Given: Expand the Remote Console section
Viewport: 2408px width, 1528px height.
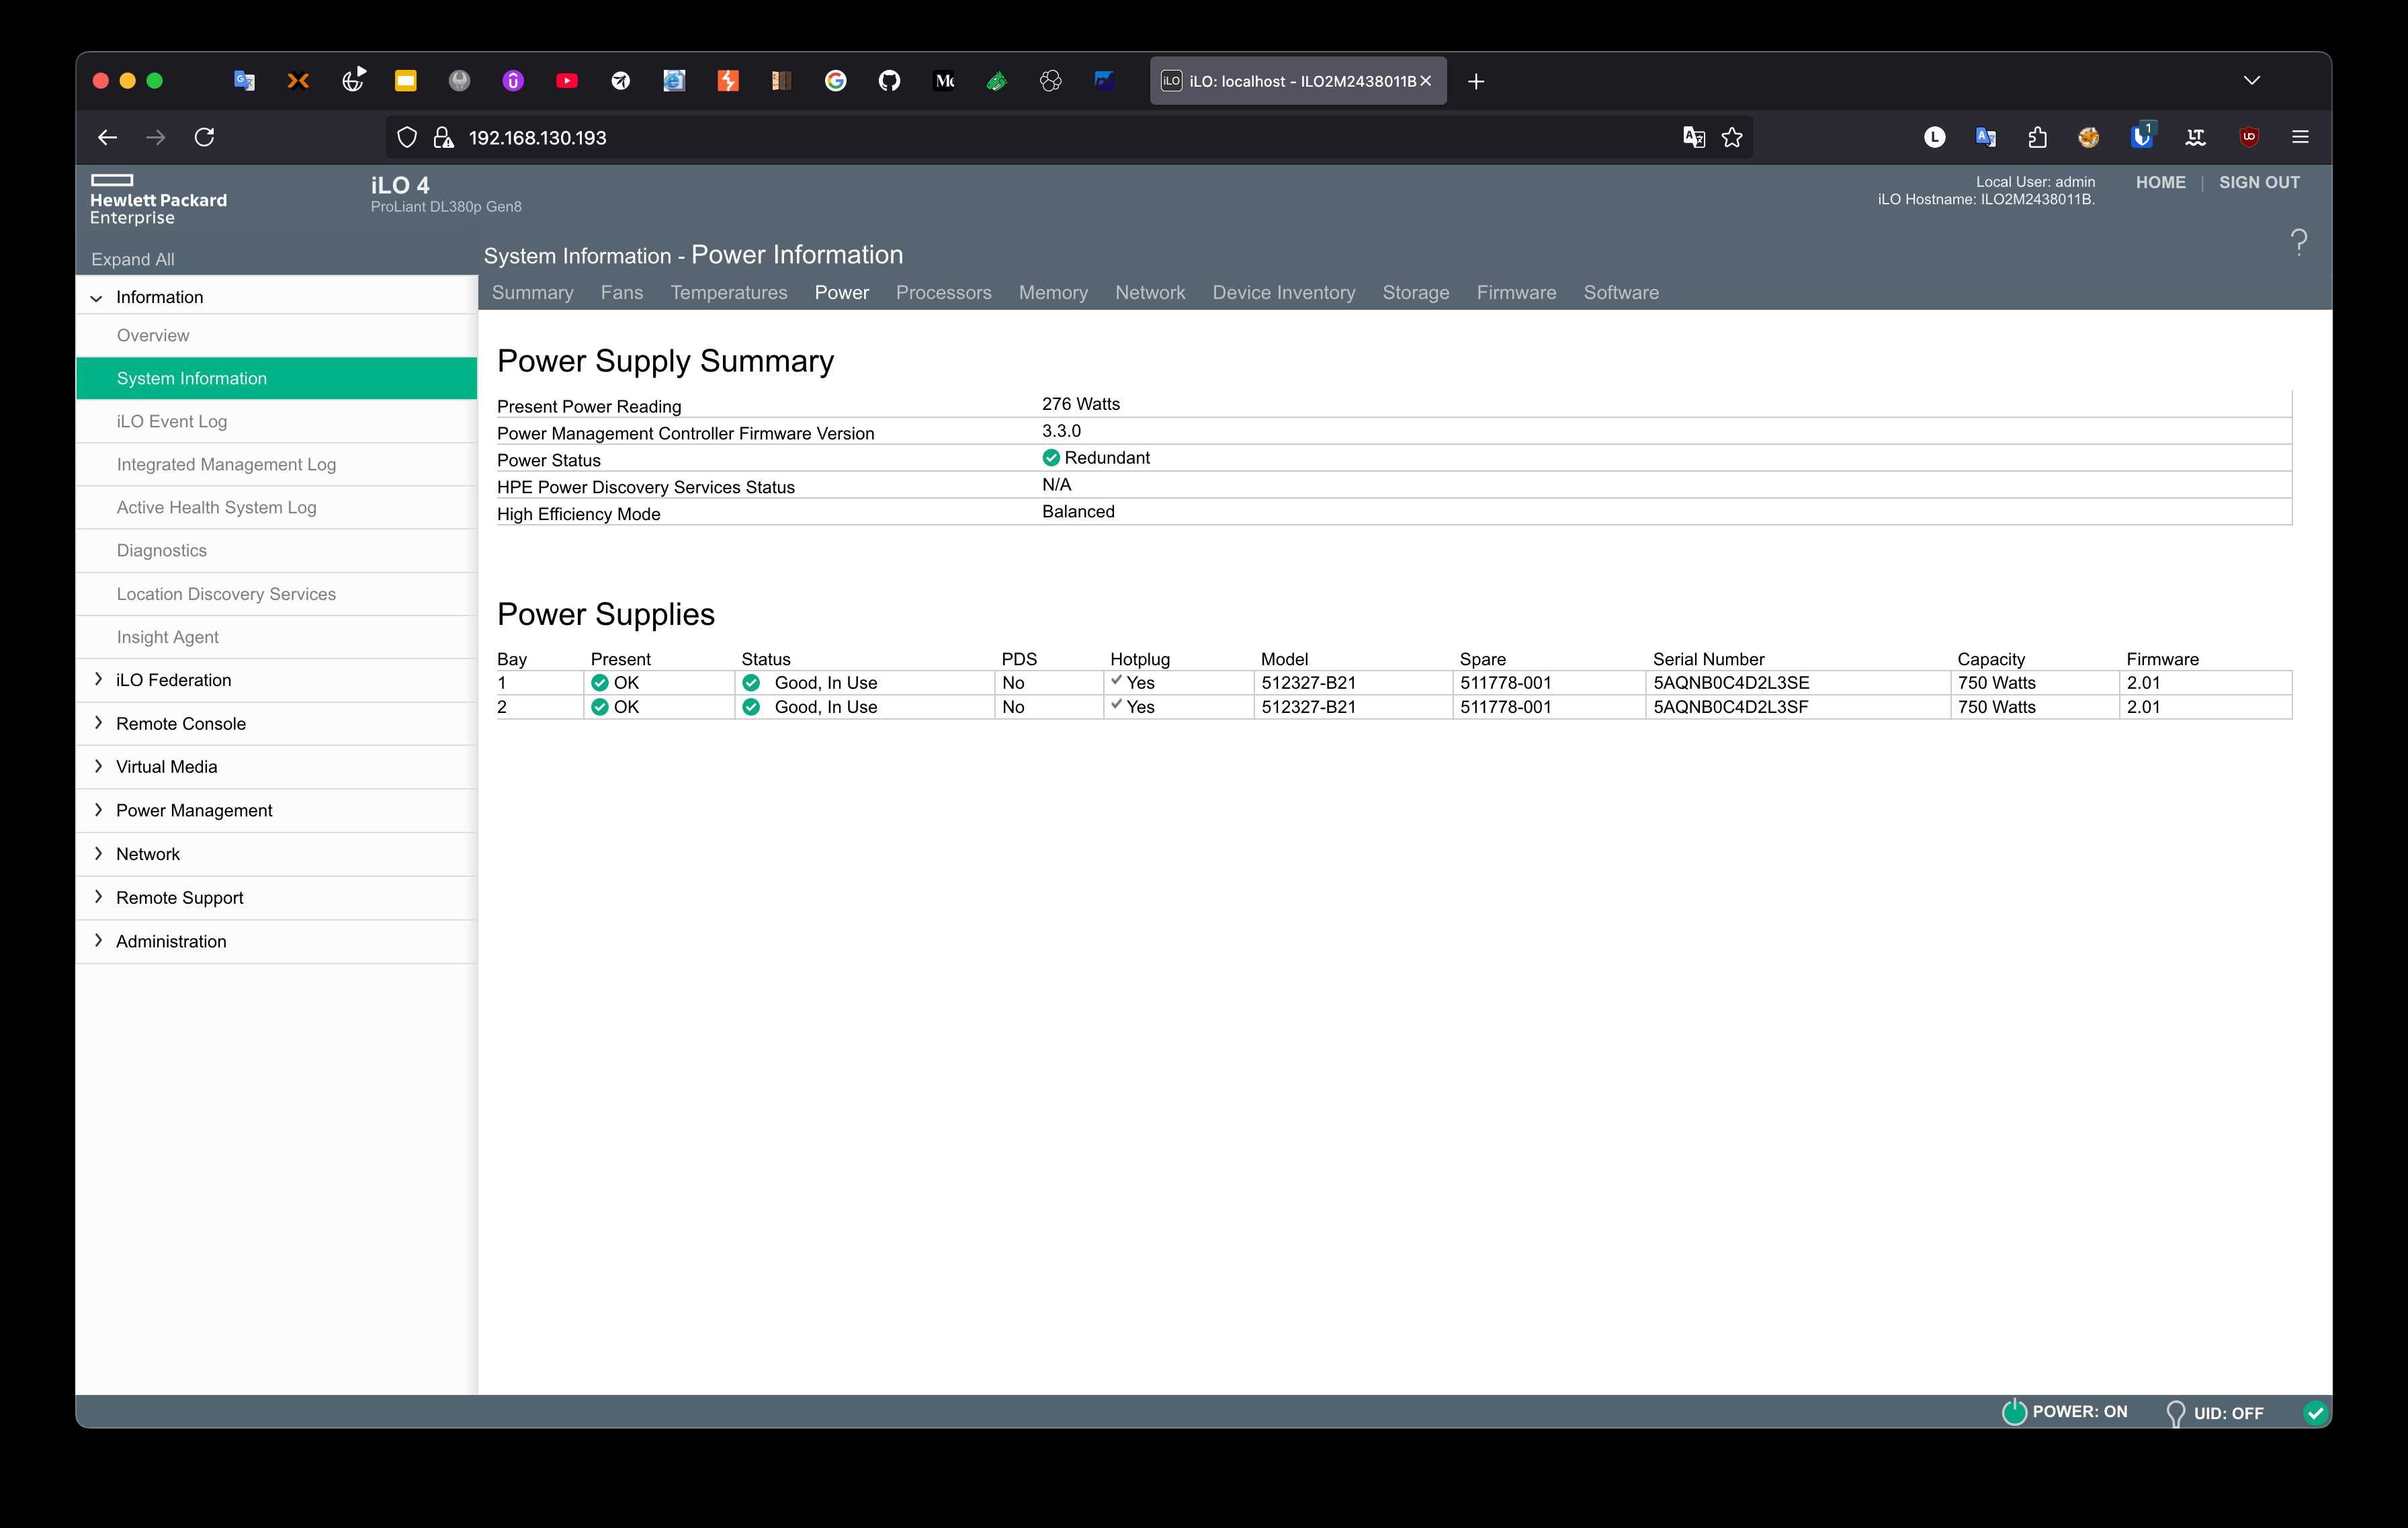Looking at the screenshot, I should [x=98, y=723].
